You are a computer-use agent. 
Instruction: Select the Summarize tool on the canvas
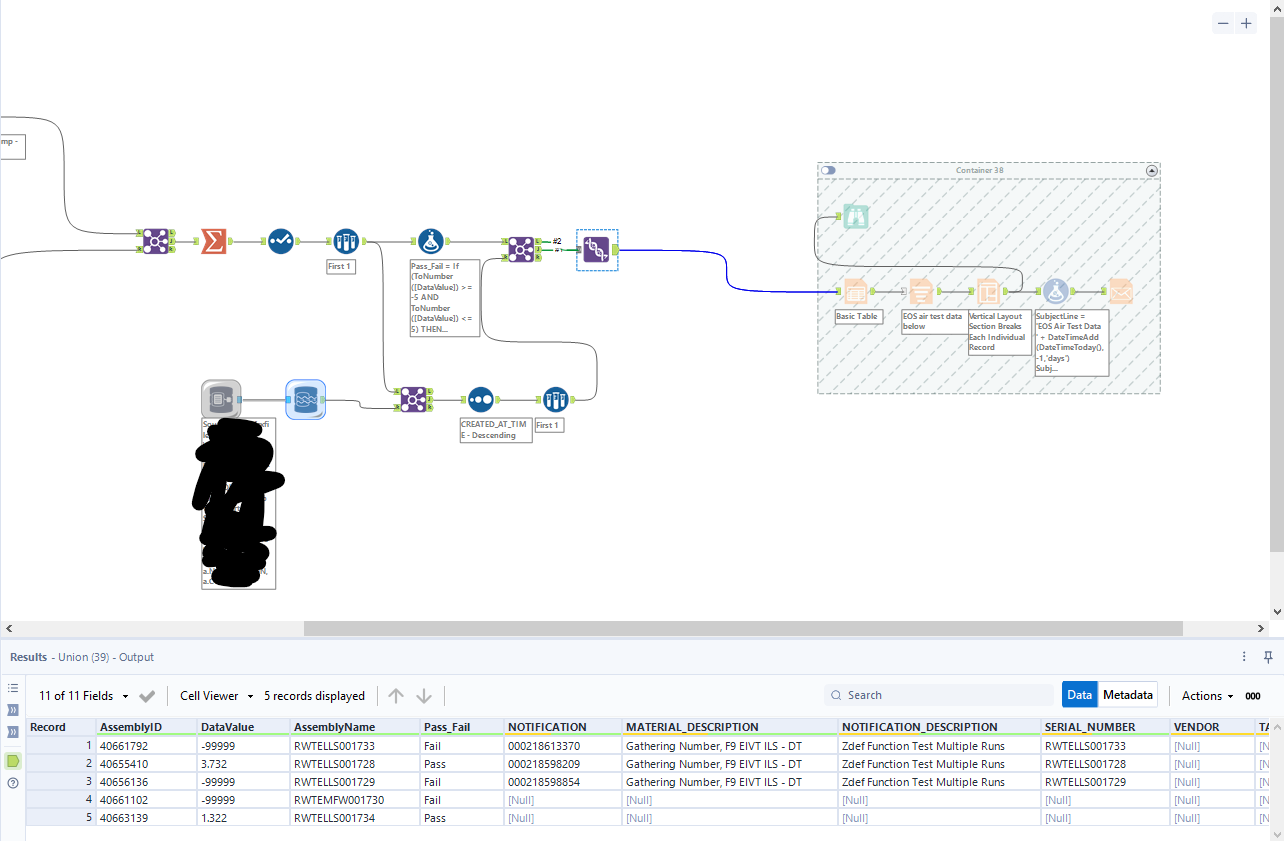[216, 240]
